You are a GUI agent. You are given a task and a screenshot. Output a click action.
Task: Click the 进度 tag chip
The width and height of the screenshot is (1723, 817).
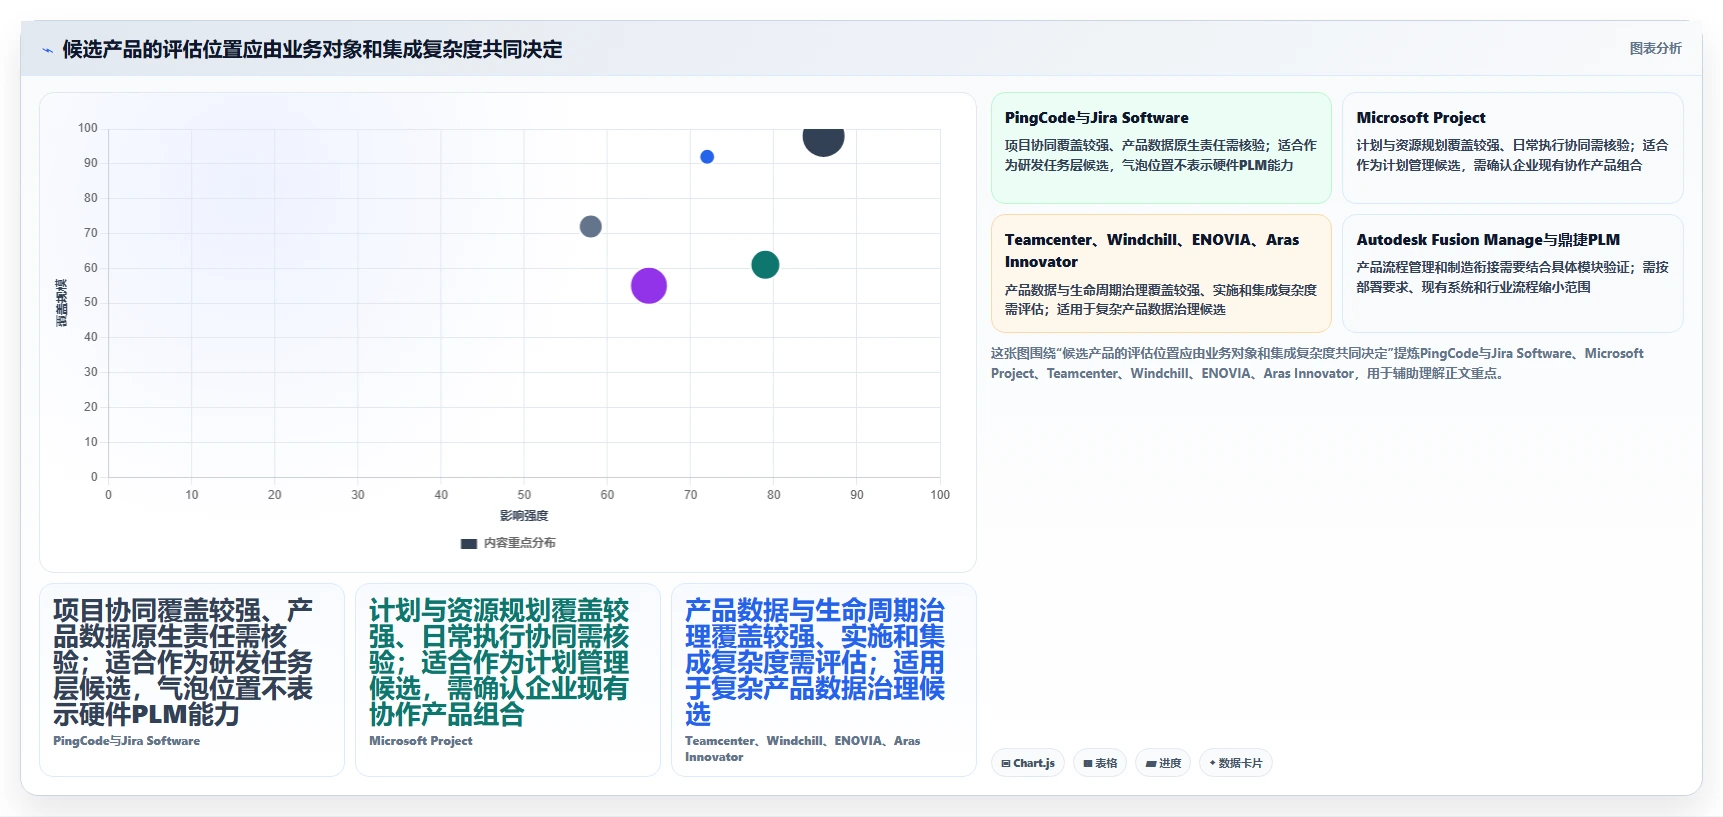tap(1163, 763)
